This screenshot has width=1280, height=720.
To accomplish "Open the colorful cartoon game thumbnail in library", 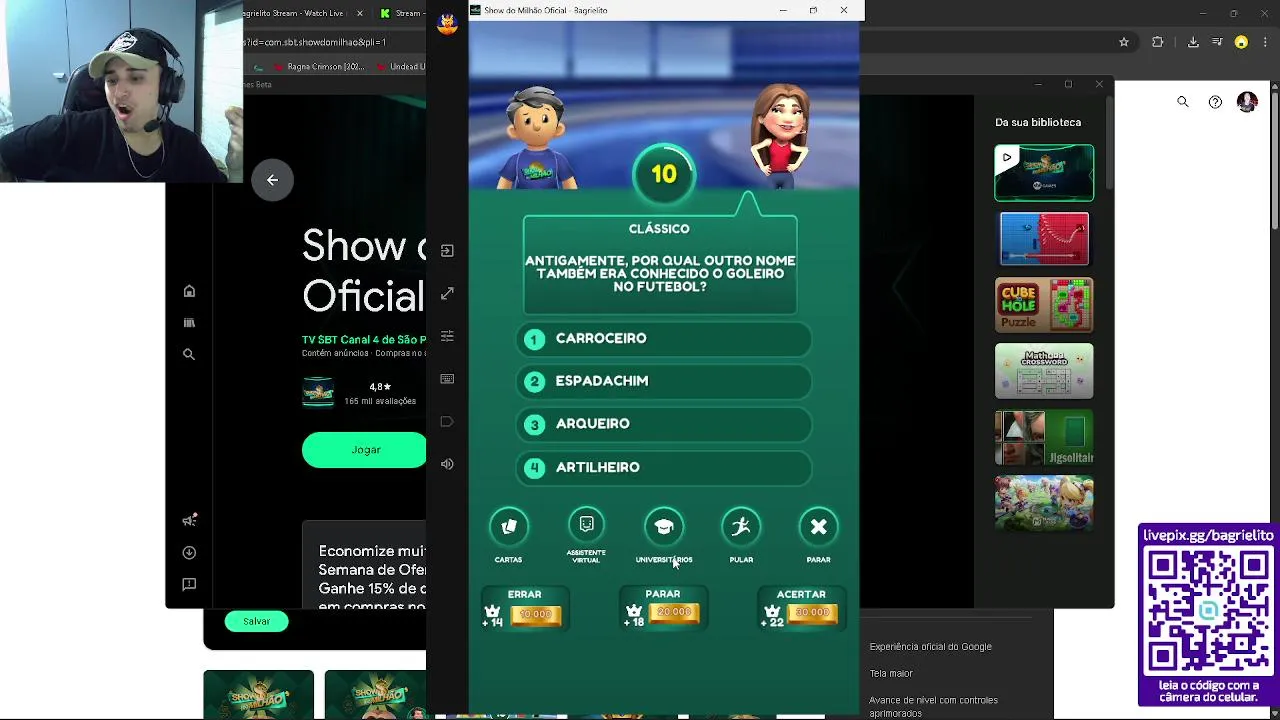I will [x=1044, y=503].
